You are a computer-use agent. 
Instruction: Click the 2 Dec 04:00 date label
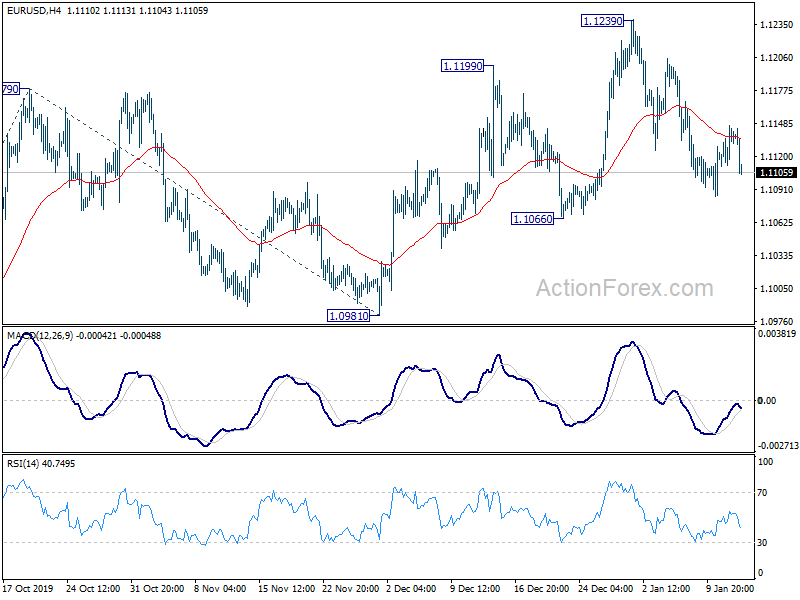click(x=411, y=589)
